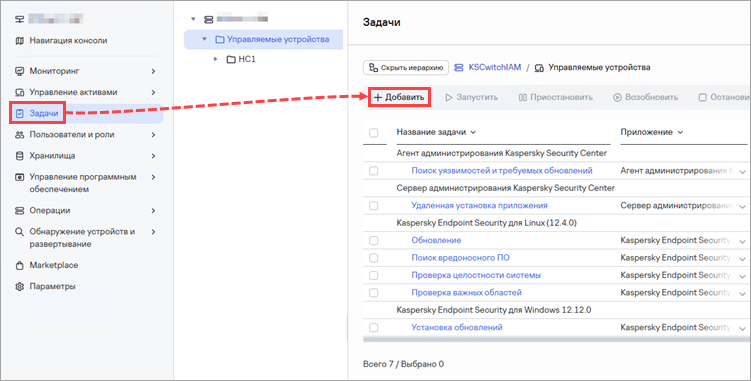Viewport: 751px width, 381px height.
Task: Click the Параметры gear icon
Action: (x=20, y=287)
